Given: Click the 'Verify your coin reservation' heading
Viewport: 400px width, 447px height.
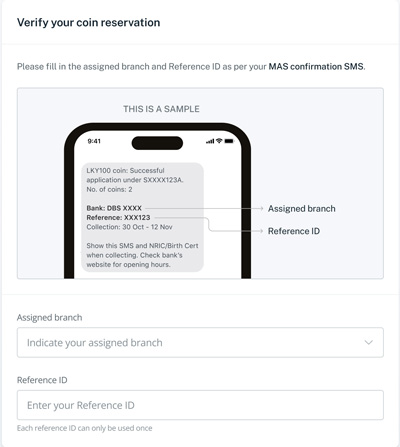Looking at the screenshot, I should (88, 23).
